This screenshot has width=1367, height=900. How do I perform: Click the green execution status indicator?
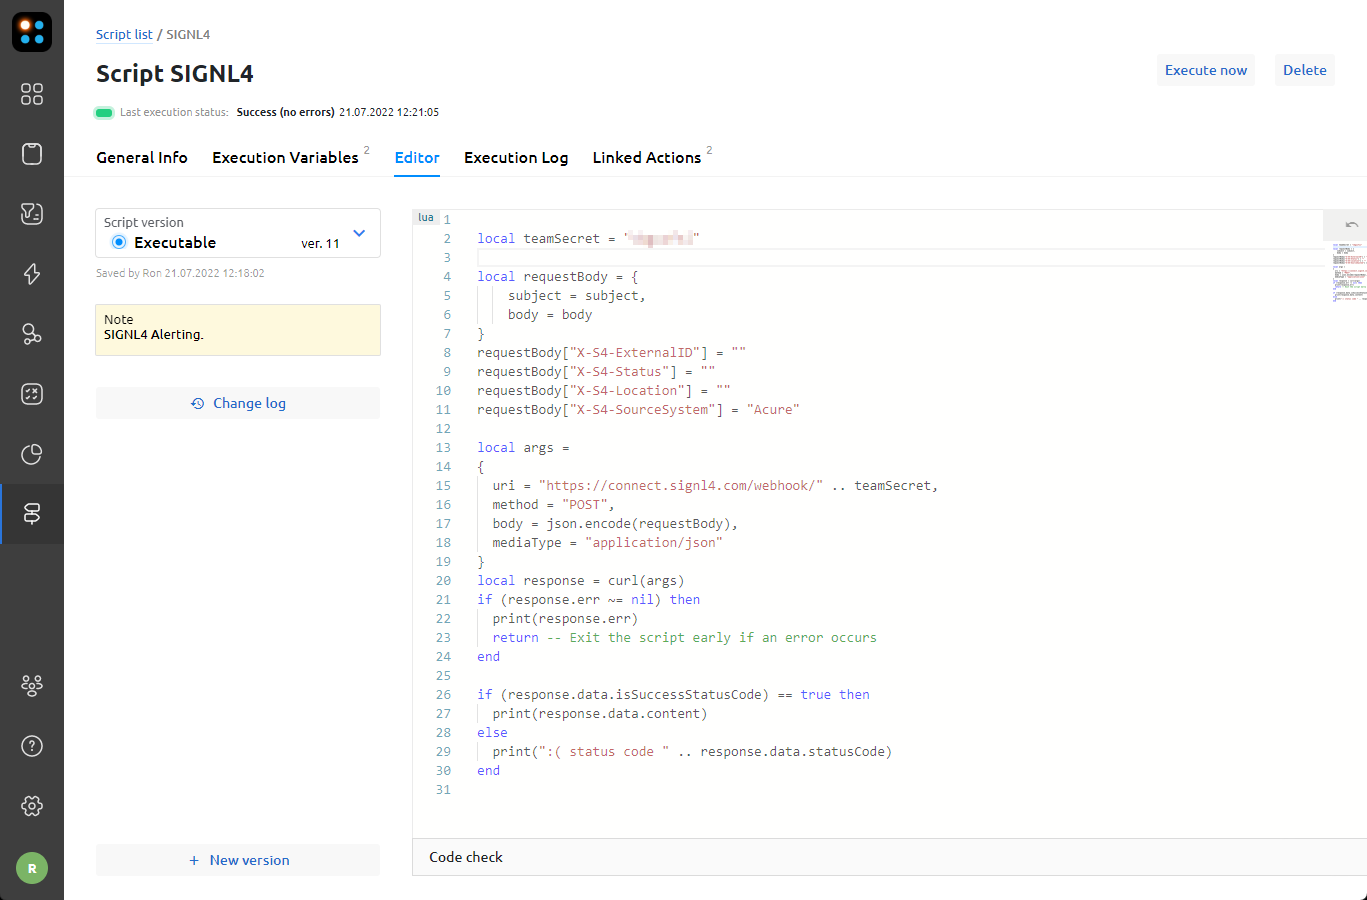tap(104, 112)
